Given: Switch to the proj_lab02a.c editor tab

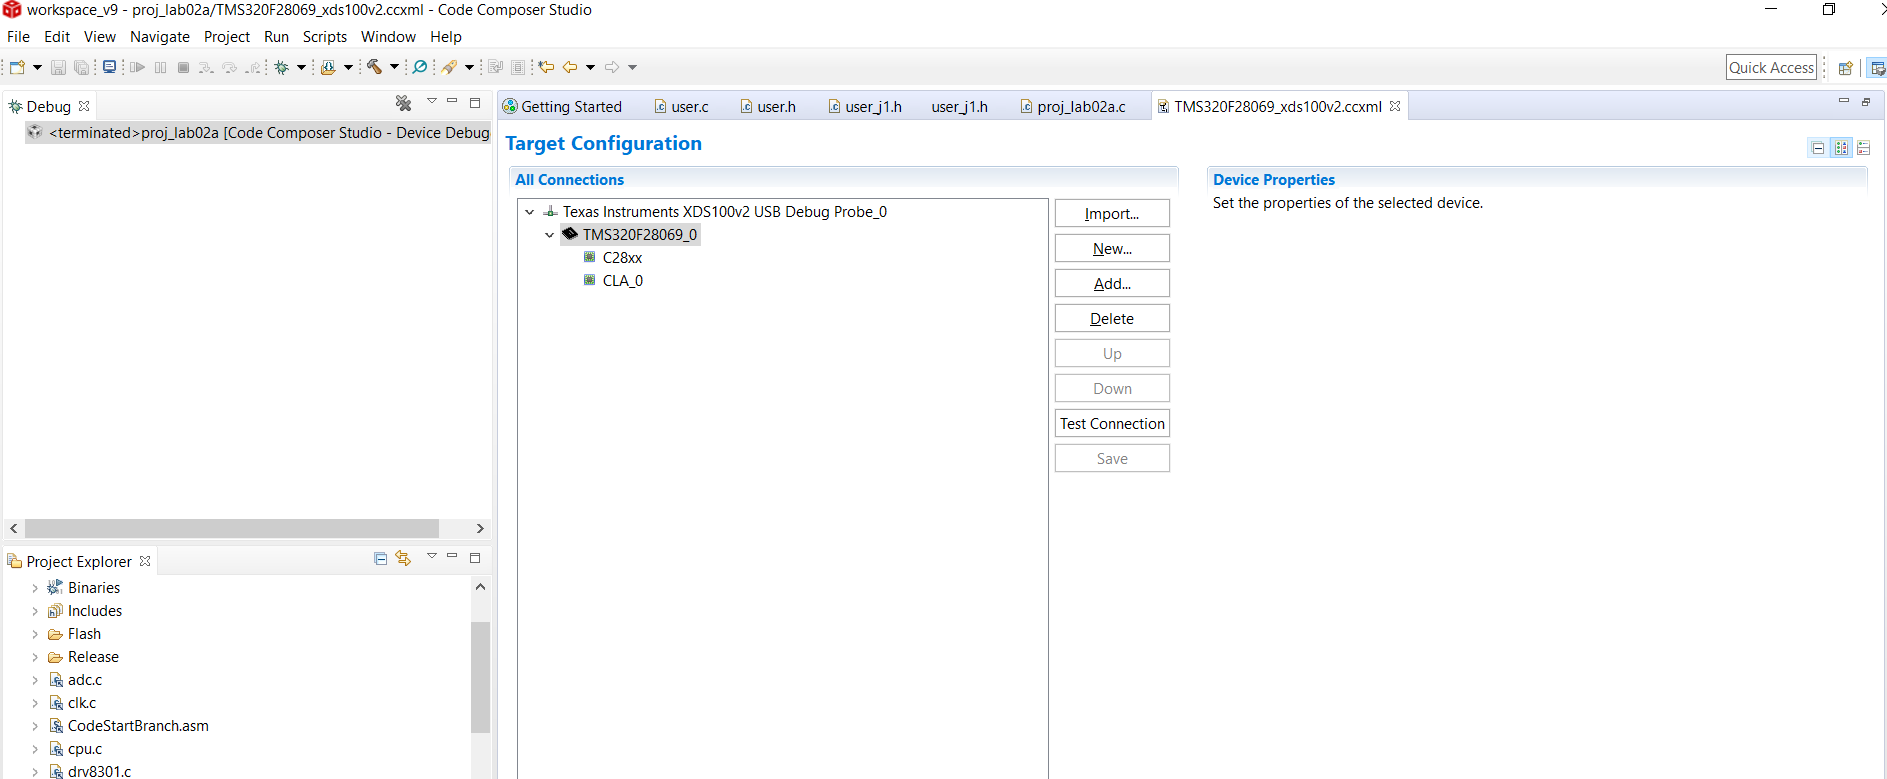Looking at the screenshot, I should click(1072, 106).
